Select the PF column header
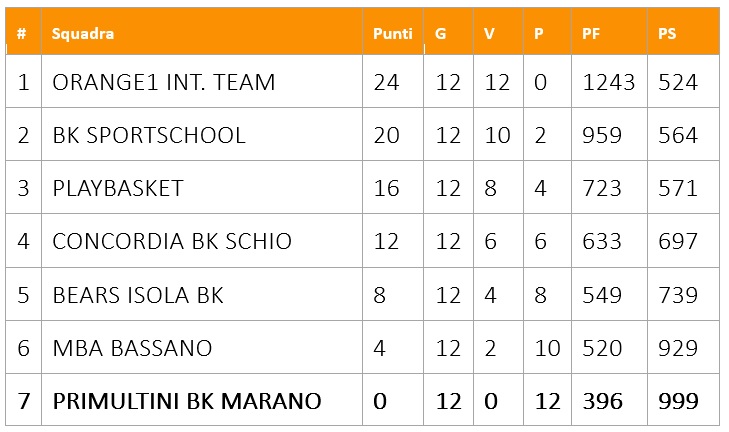The width and height of the screenshot is (729, 432). (591, 33)
